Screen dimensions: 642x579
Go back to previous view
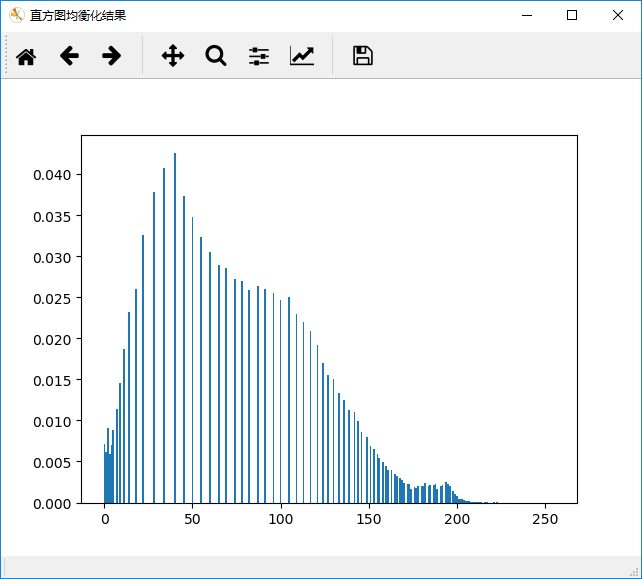point(69,56)
